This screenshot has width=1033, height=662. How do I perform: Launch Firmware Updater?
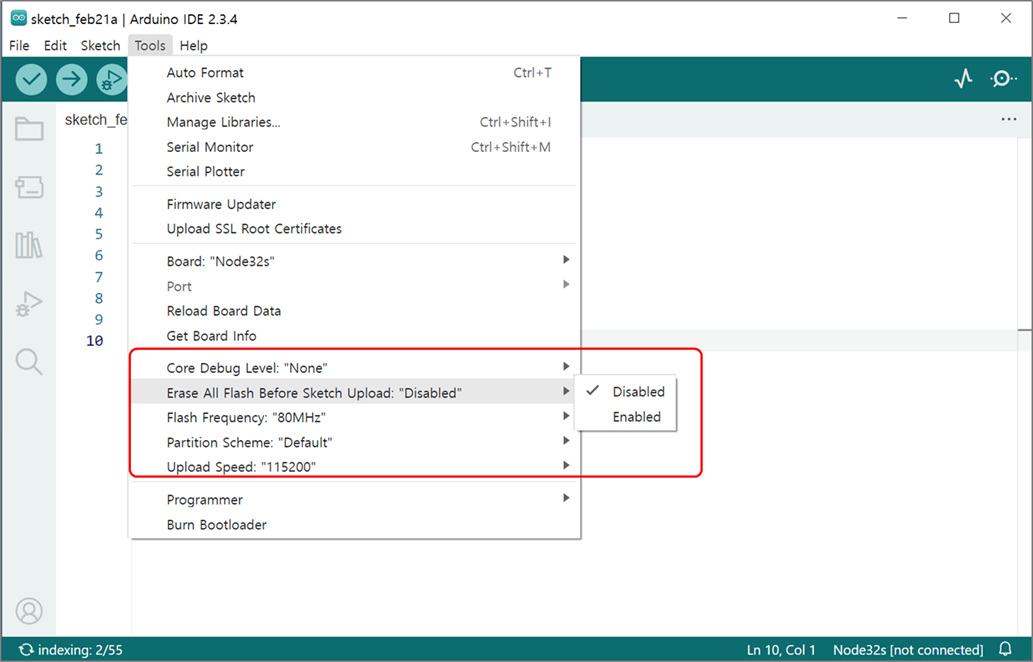pos(356,204)
